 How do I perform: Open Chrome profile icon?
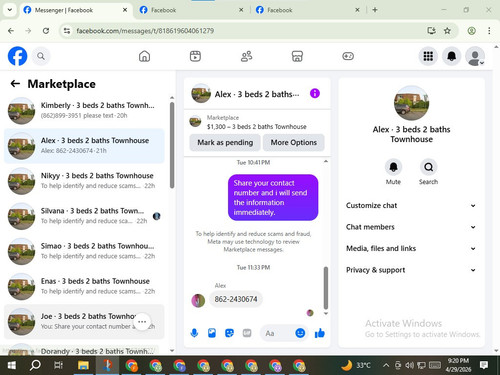click(x=471, y=31)
